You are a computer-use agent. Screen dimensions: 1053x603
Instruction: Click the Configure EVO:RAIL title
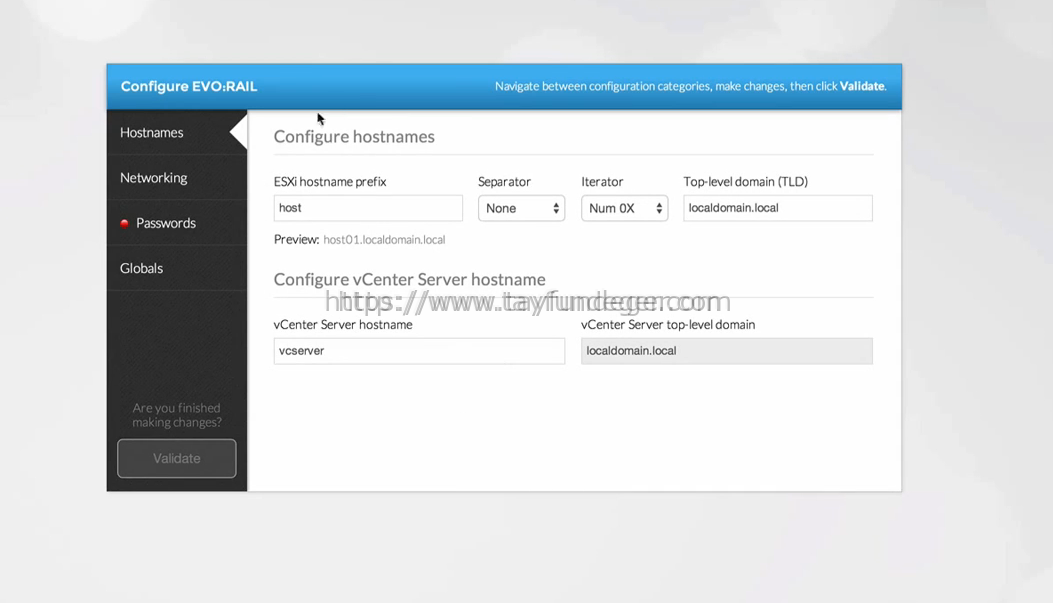tap(189, 86)
